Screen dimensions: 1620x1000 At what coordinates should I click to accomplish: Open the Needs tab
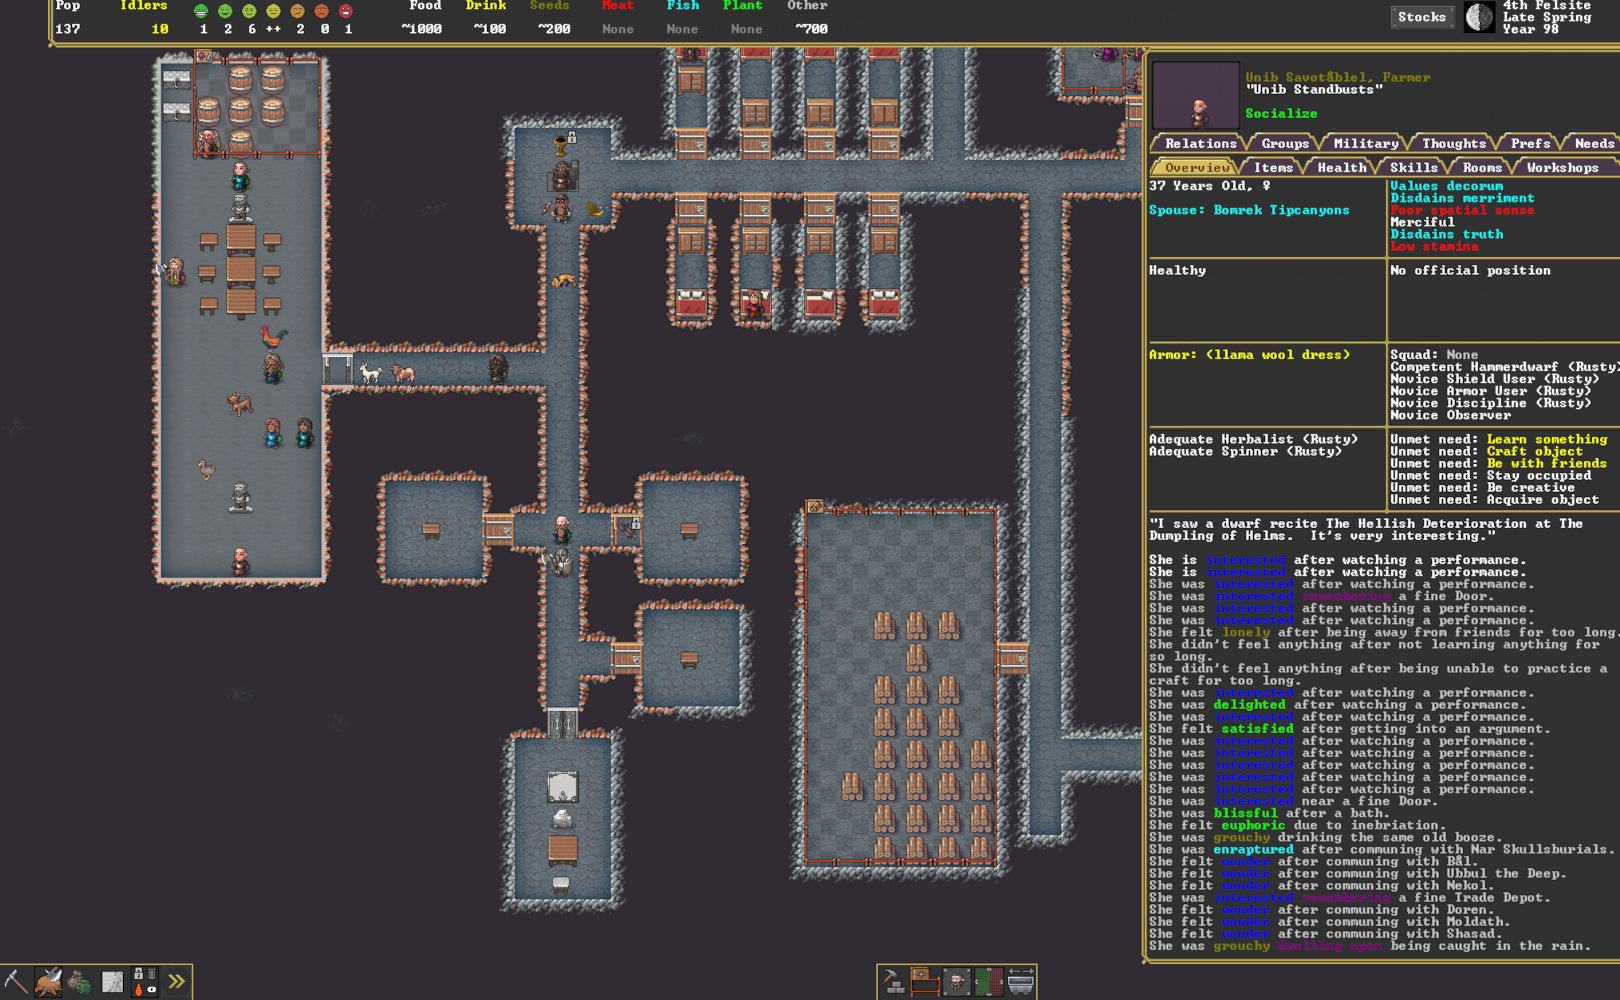[1593, 143]
